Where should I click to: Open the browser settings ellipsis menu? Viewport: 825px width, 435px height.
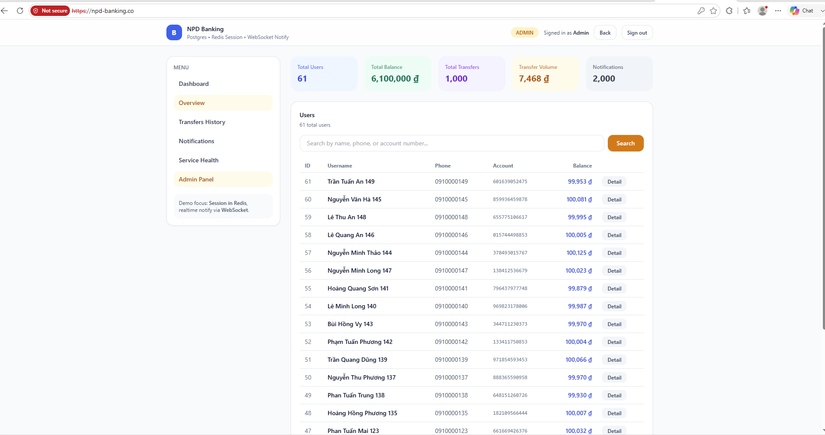pyautogui.click(x=778, y=11)
